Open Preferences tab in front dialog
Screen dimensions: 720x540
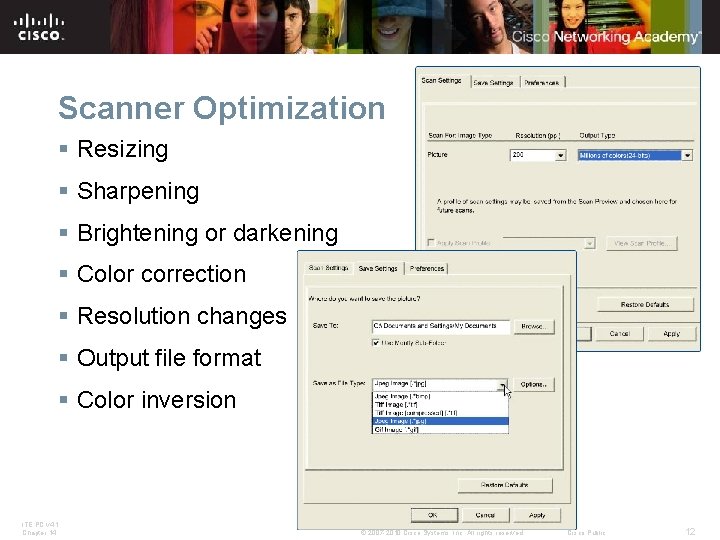click(x=427, y=269)
